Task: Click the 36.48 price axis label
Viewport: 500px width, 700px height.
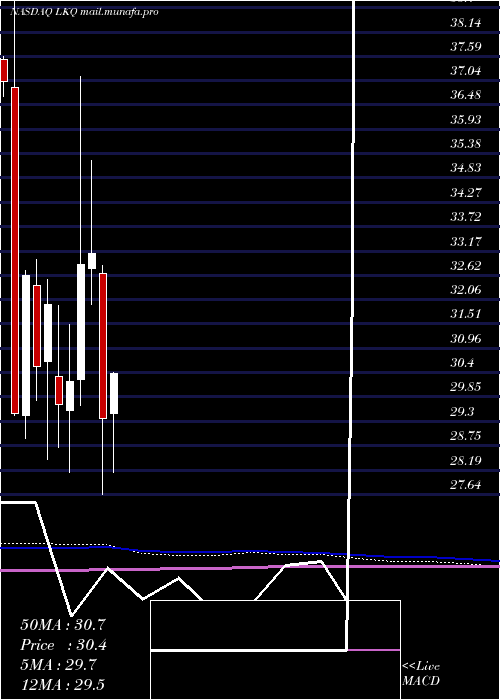Action: click(466, 95)
